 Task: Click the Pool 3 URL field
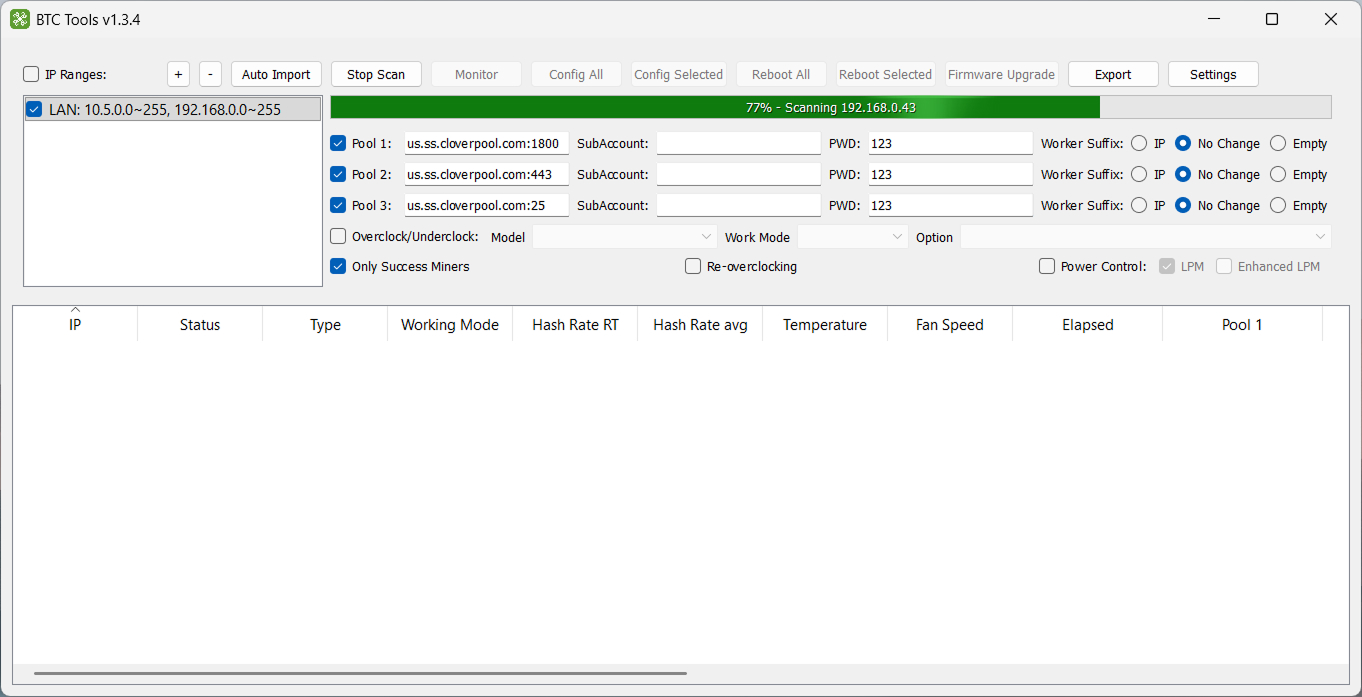pyautogui.click(x=487, y=205)
